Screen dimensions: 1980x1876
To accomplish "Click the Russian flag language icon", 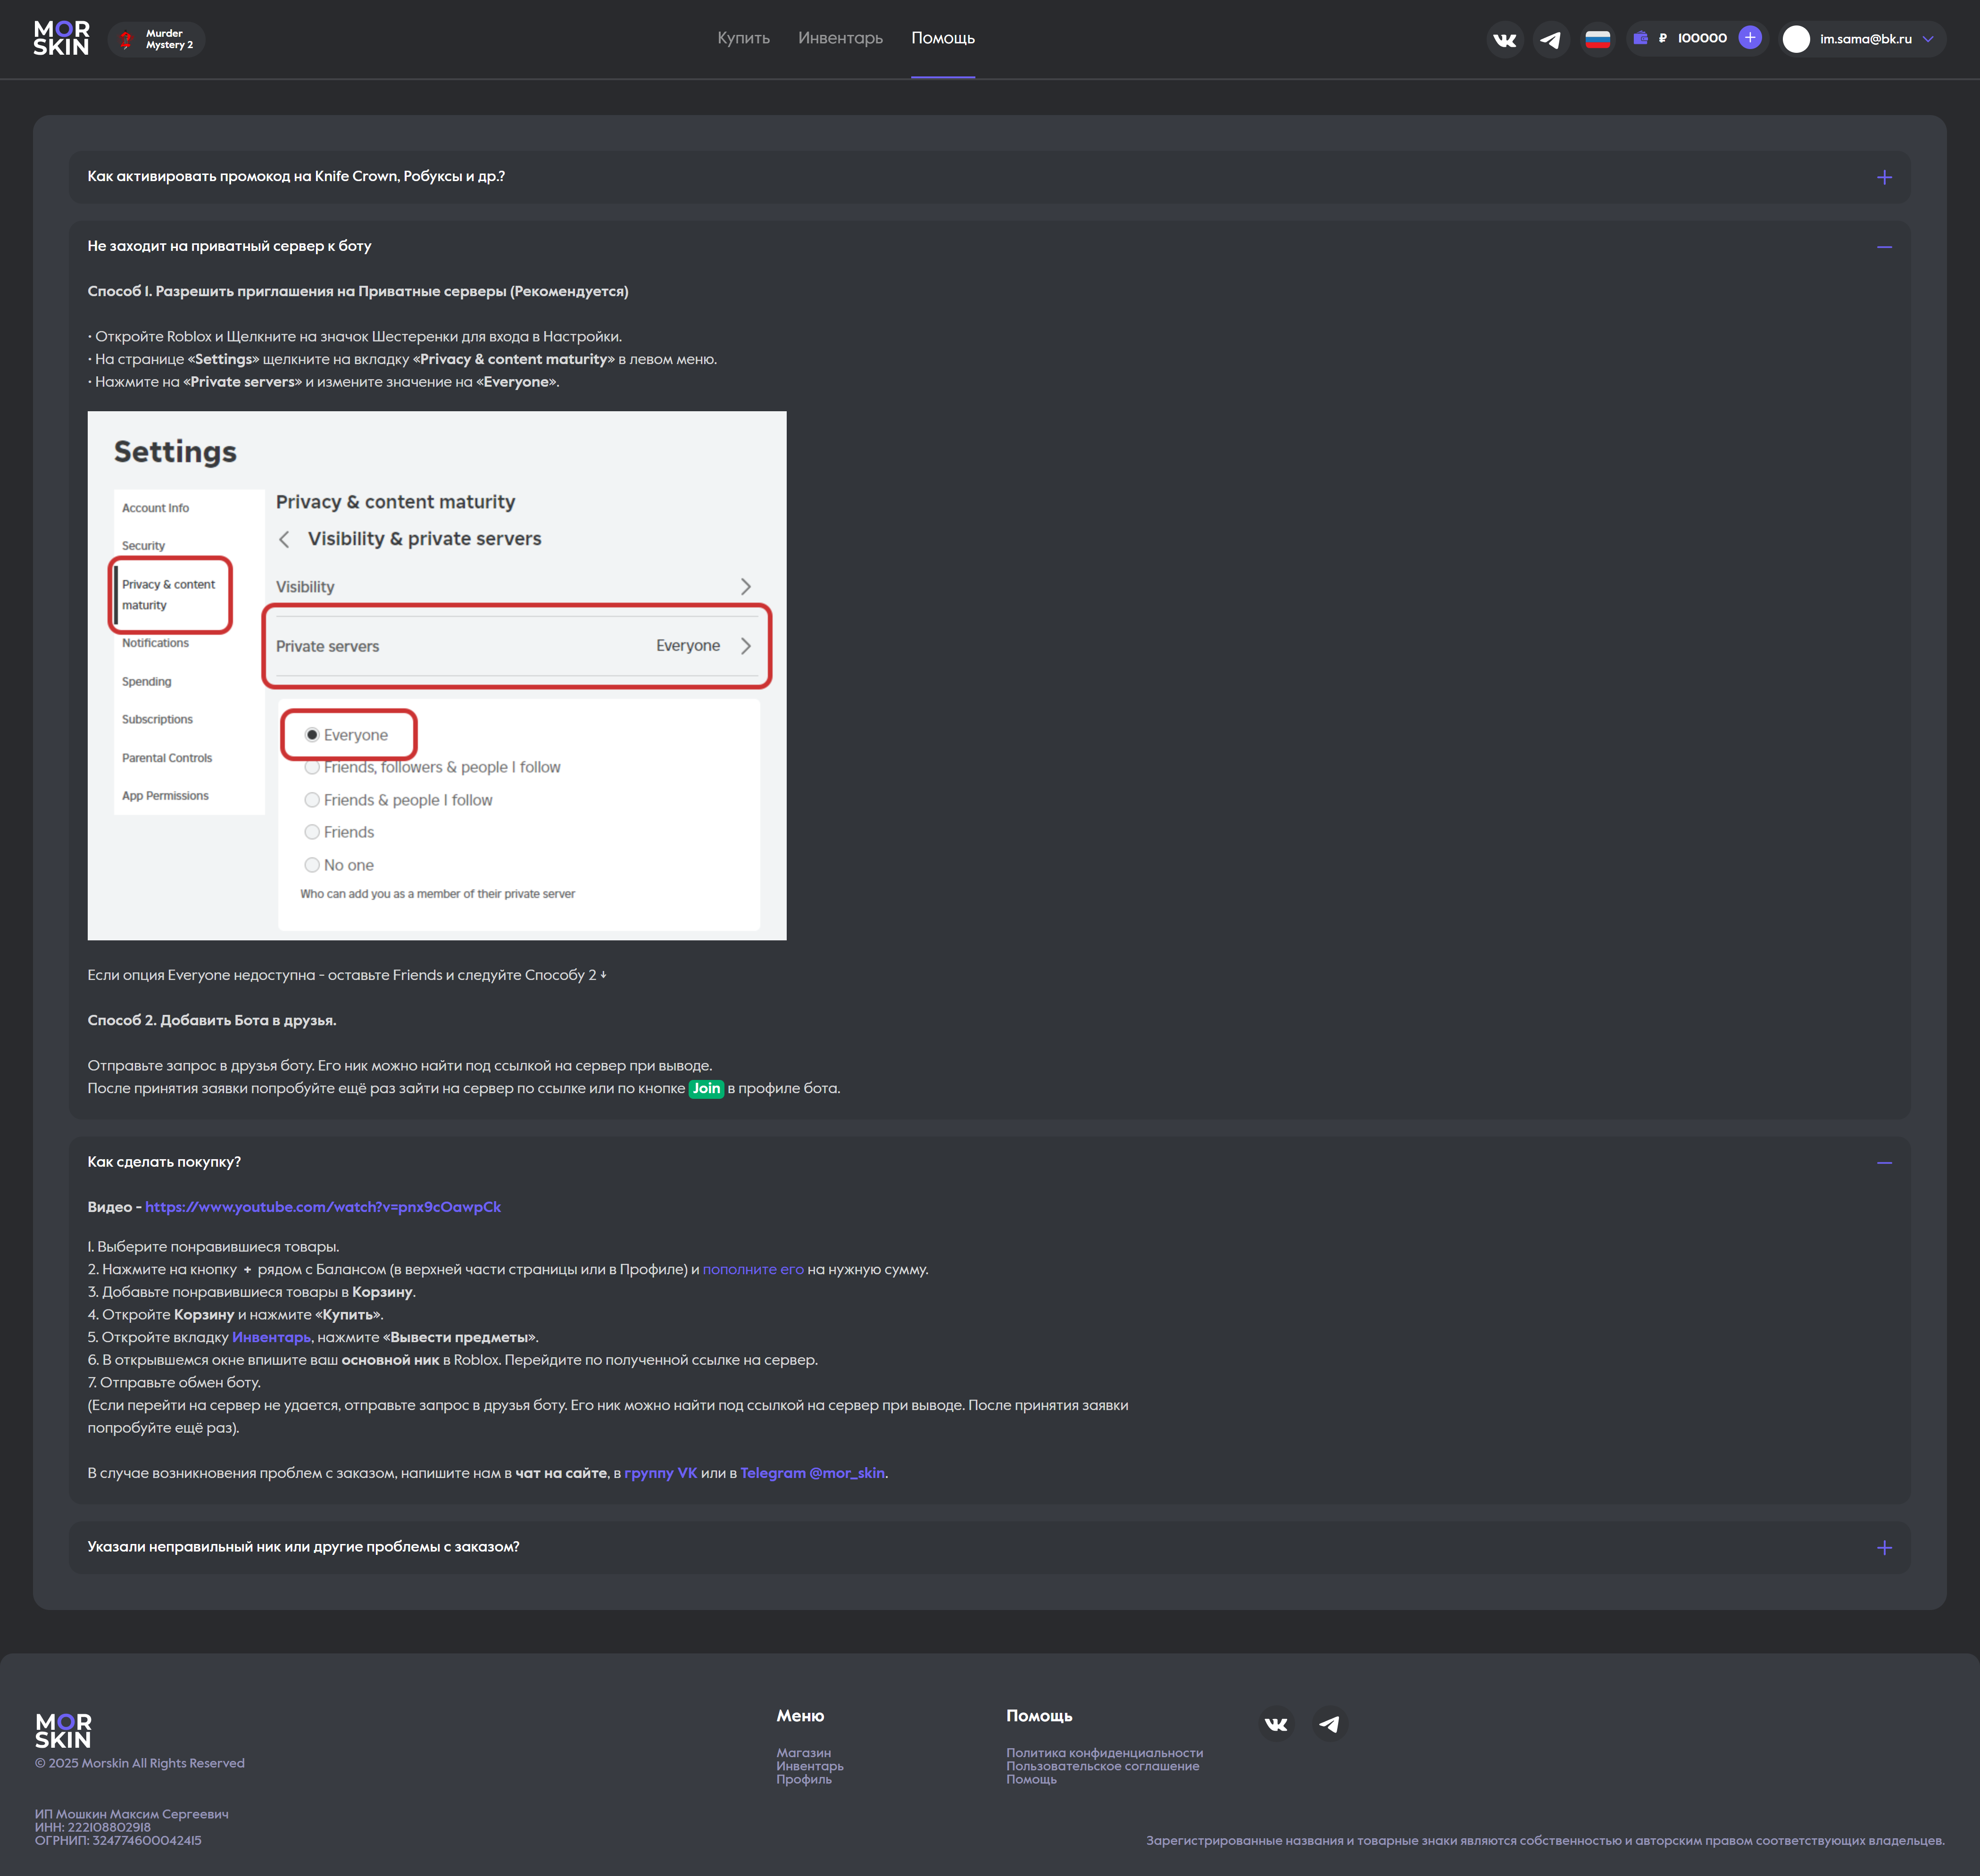I will coord(1597,40).
